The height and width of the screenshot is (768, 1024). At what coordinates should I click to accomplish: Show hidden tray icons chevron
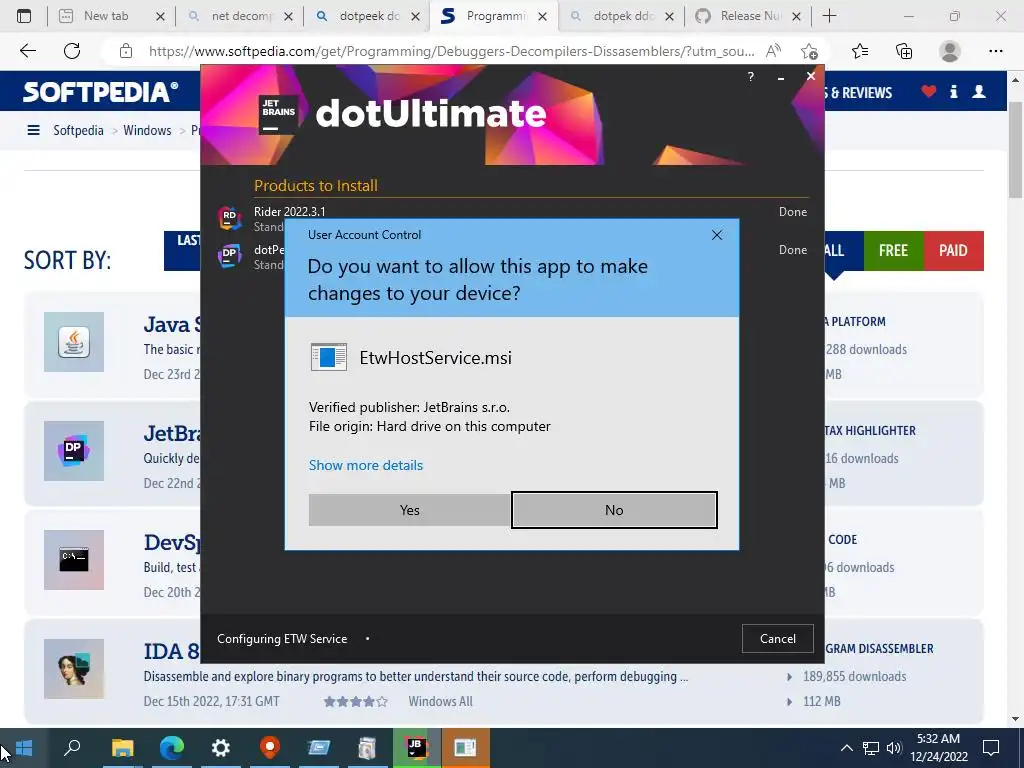(x=846, y=748)
